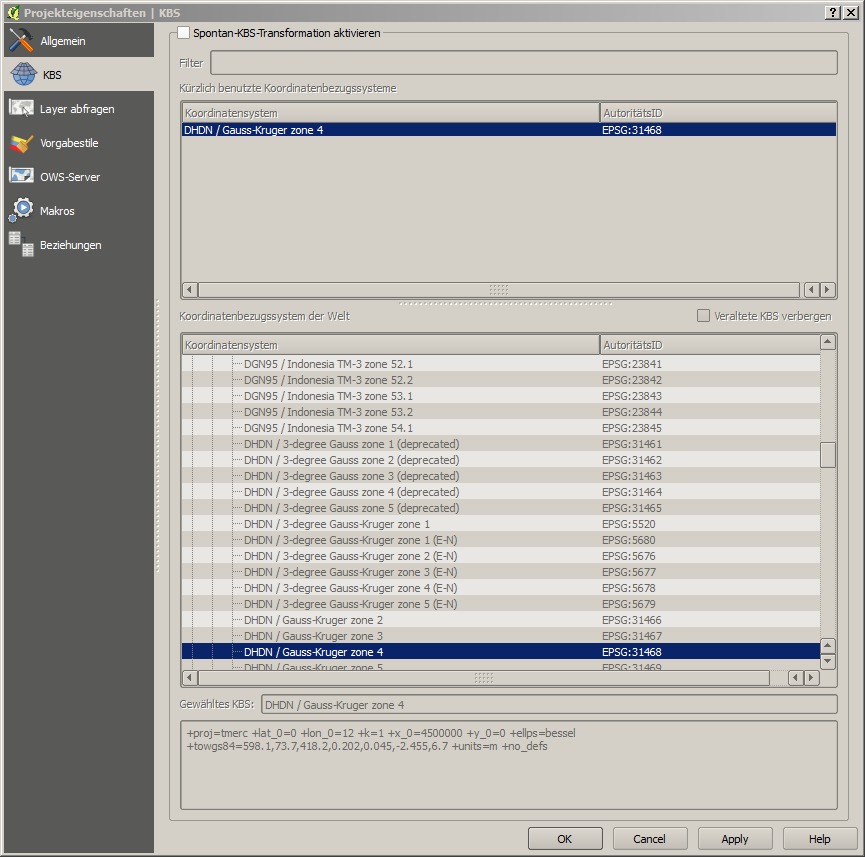865x857 pixels.
Task: Open the OWS-Server icon
Action: coord(22,176)
